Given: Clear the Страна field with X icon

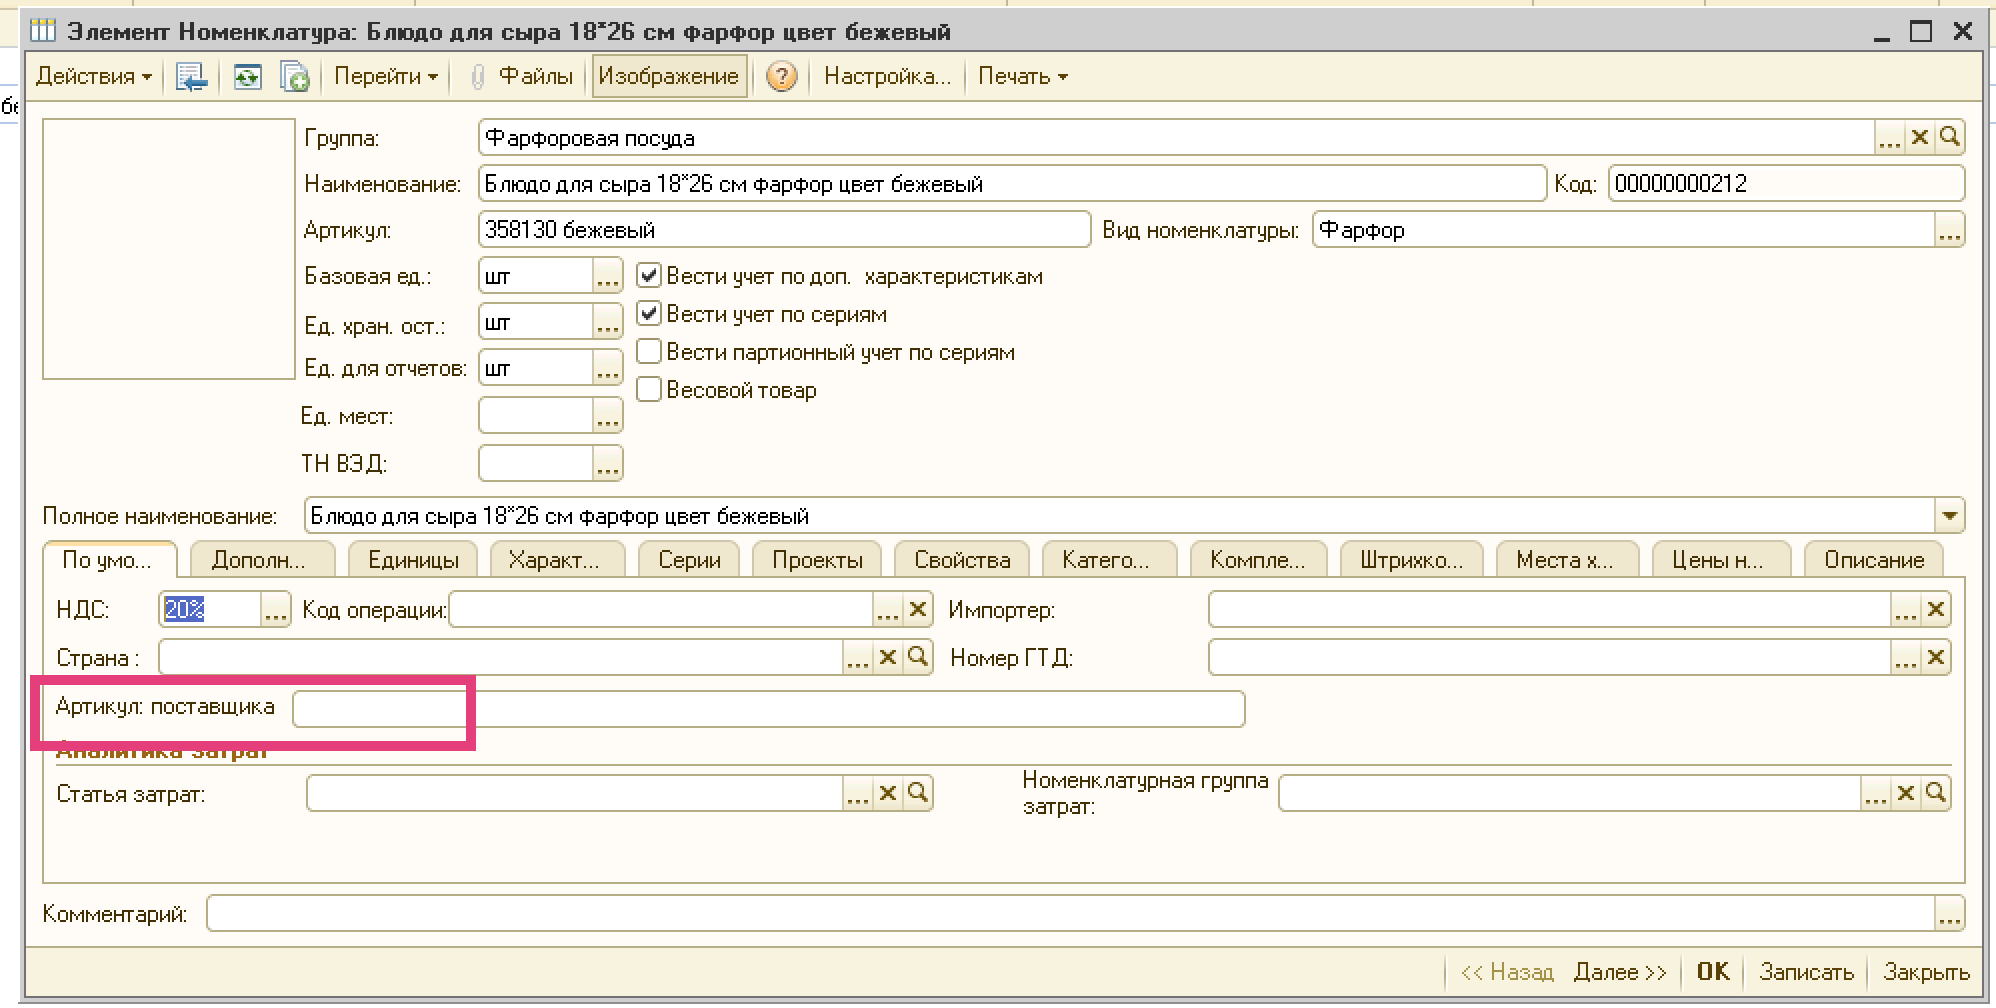Looking at the screenshot, I should click(887, 658).
